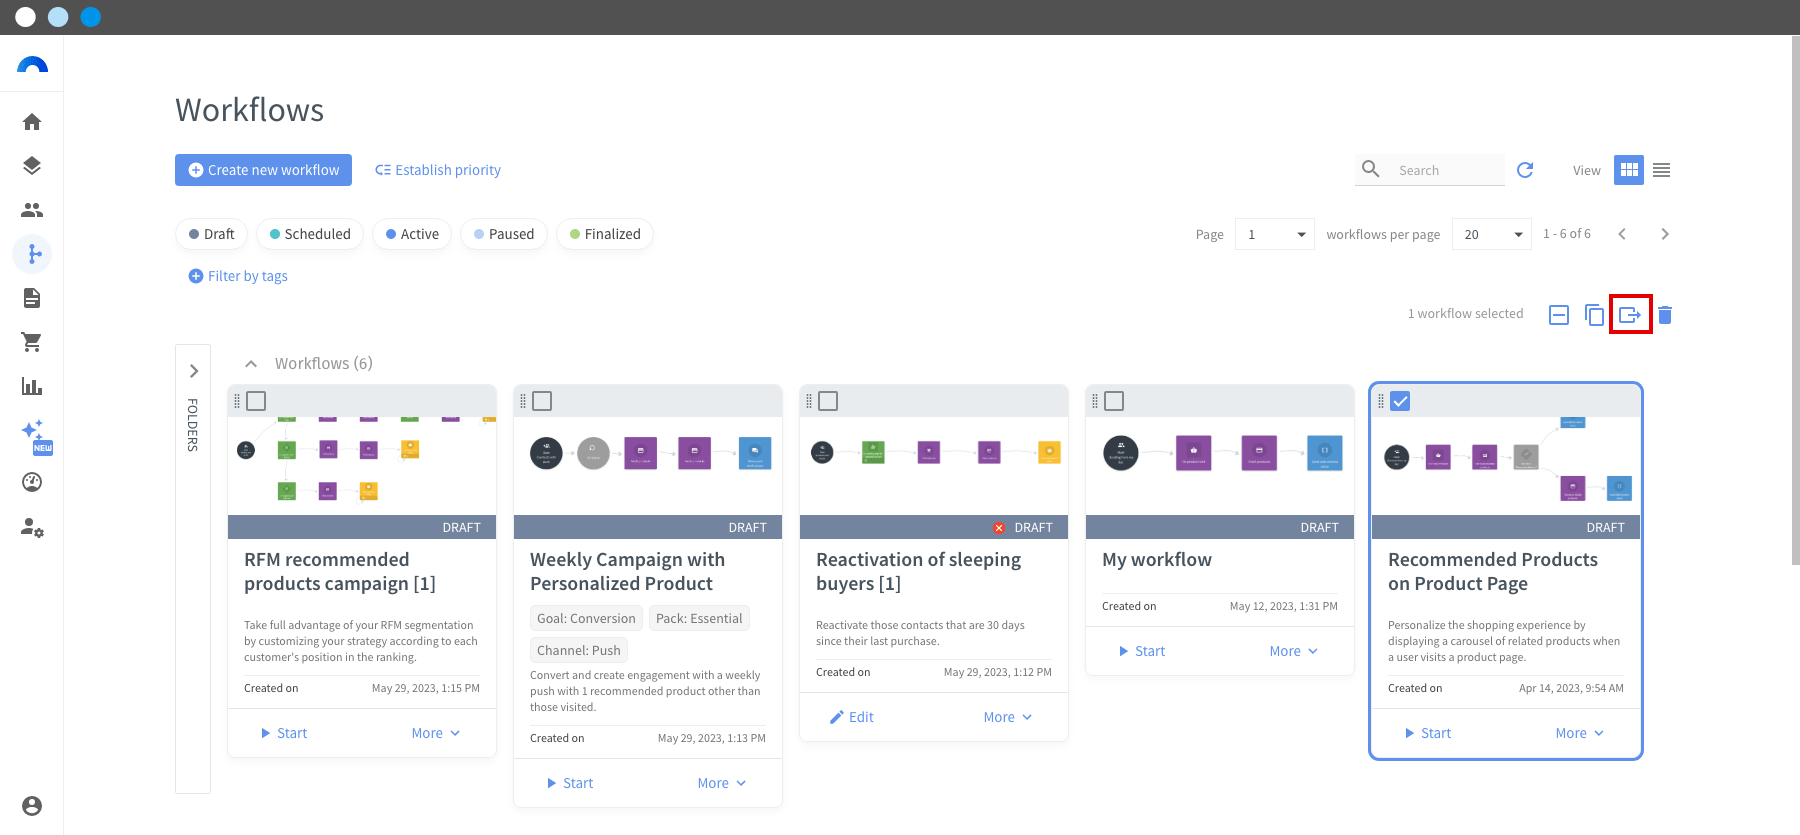Click the blue logo at top left
Screen dimensions: 1800x835
[x=32, y=65]
